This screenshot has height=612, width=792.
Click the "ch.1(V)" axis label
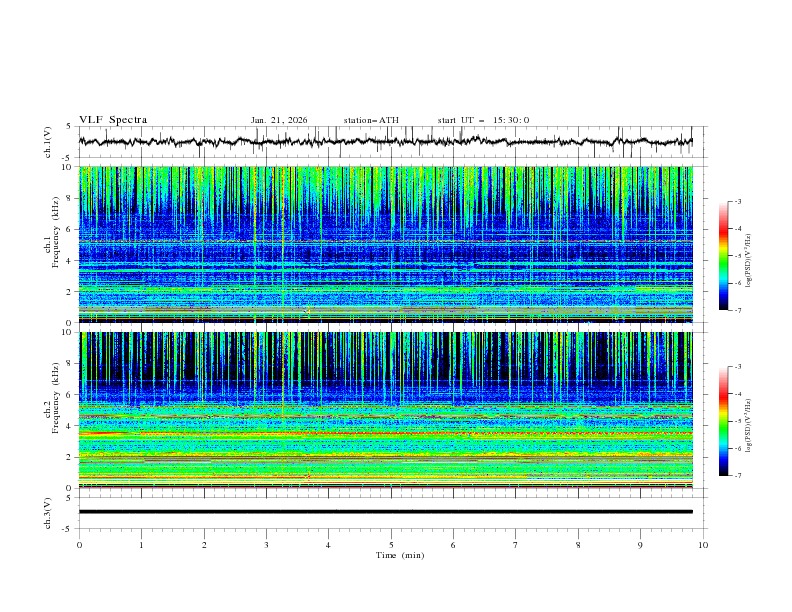pos(48,142)
